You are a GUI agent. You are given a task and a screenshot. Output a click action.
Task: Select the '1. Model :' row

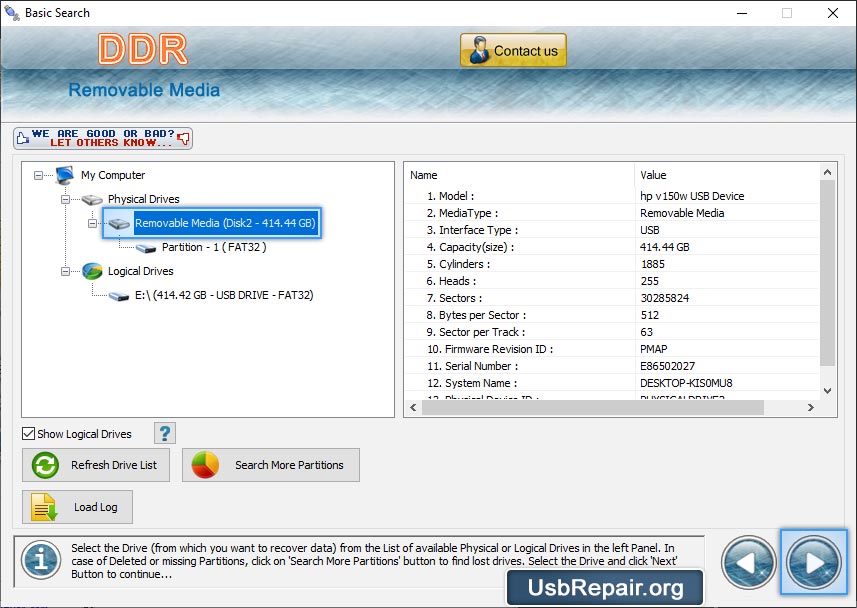(612, 196)
